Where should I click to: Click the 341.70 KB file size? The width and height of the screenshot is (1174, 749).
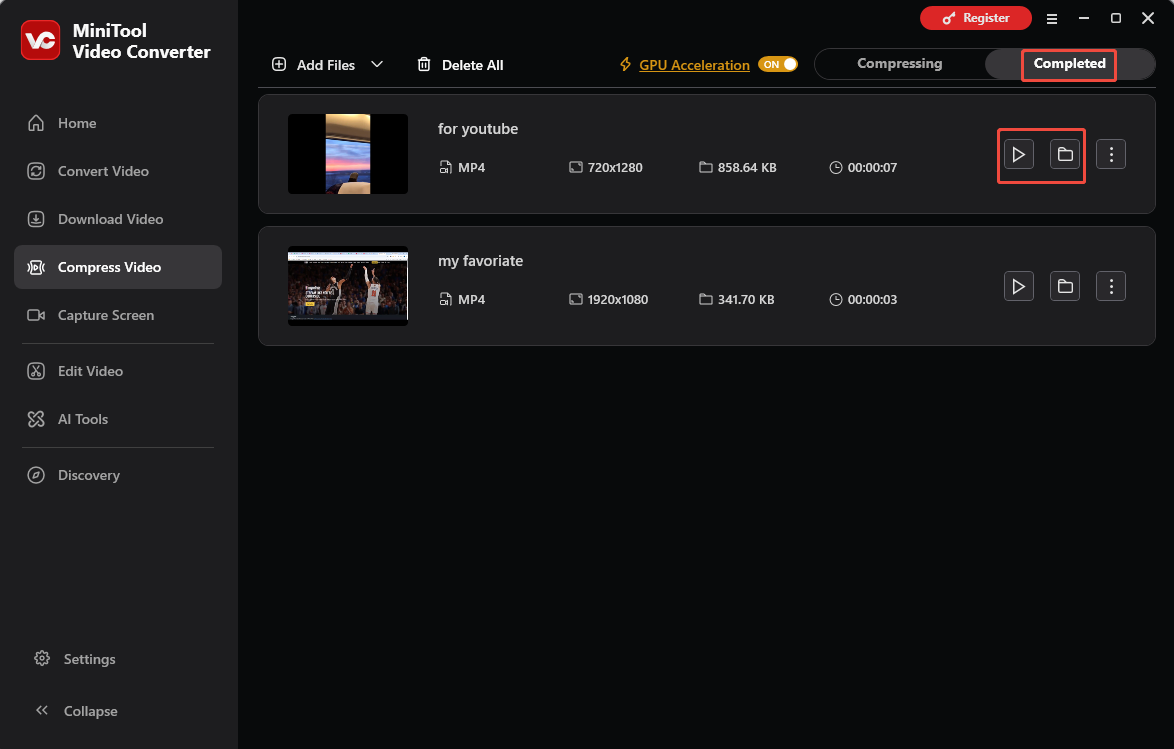(746, 300)
